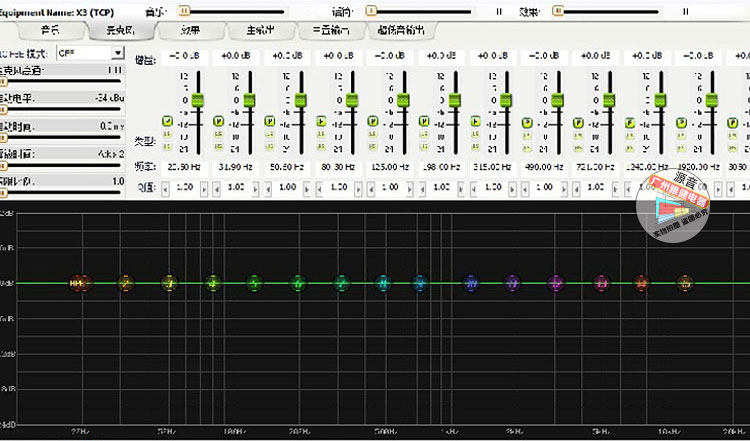Screen dimensions: 750x441
Task: Select the peaking (P) filter type for the 490.00 Hz band
Action: click(x=527, y=122)
